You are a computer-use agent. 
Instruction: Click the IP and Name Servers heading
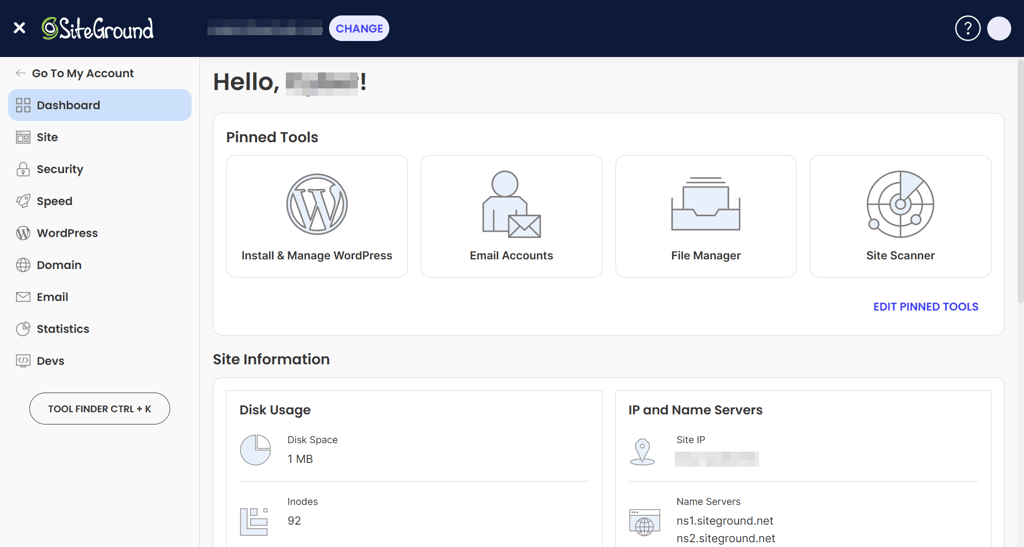tap(696, 410)
